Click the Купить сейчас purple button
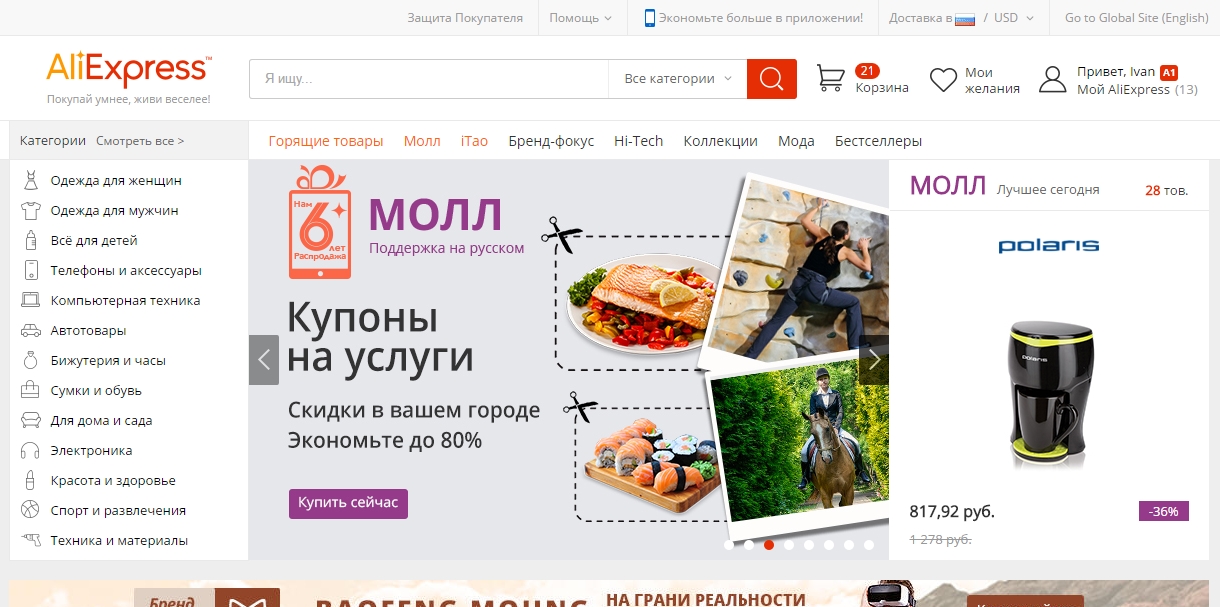1220x607 pixels. [x=348, y=503]
